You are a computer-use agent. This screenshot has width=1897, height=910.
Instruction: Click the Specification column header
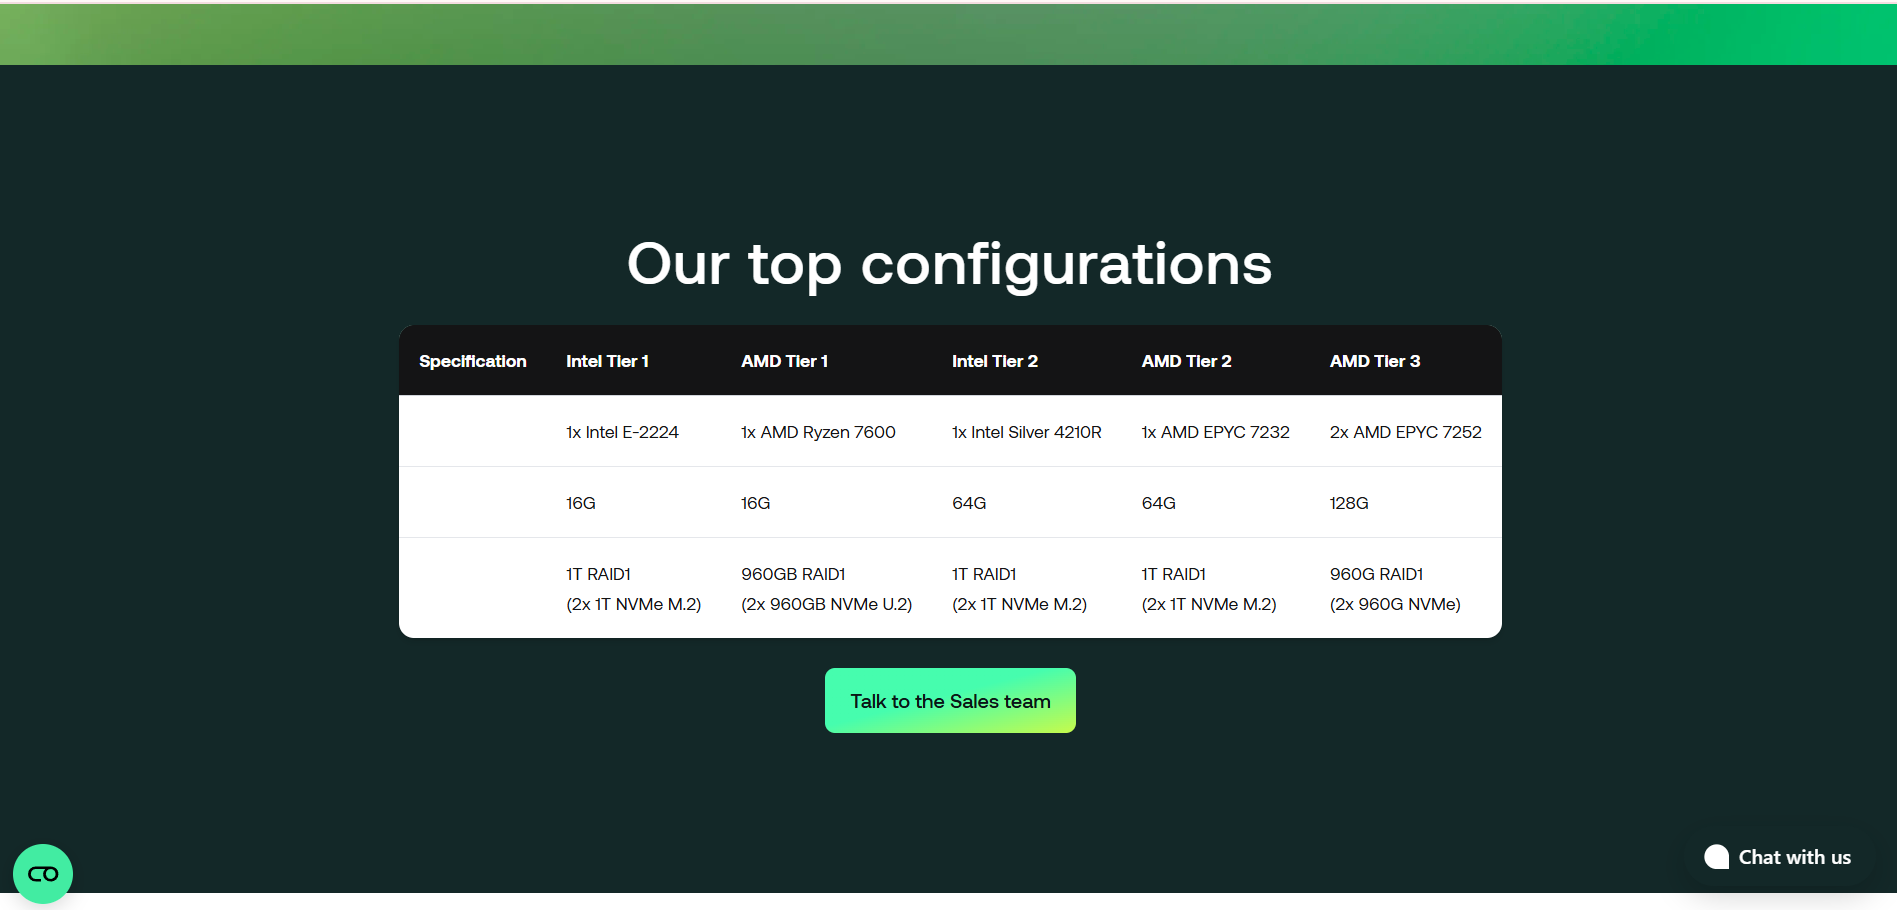[472, 361]
